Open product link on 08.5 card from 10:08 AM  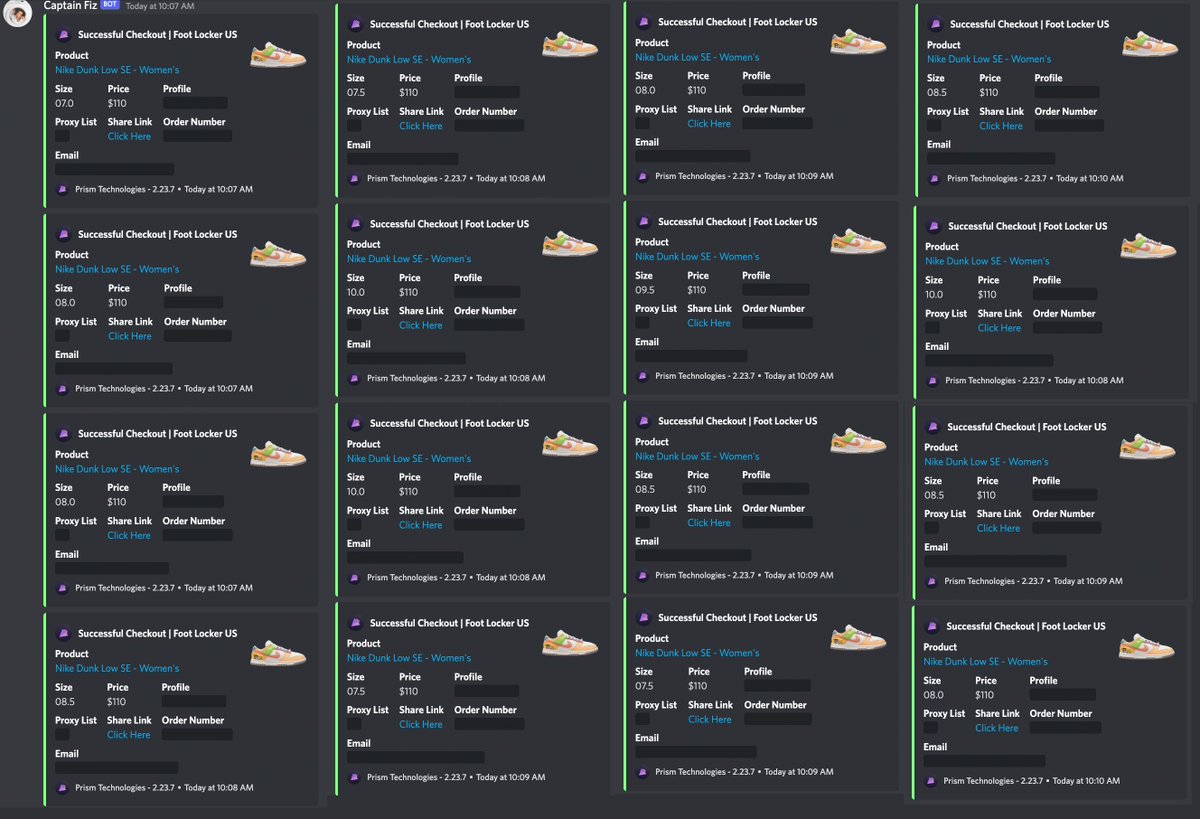coord(117,668)
